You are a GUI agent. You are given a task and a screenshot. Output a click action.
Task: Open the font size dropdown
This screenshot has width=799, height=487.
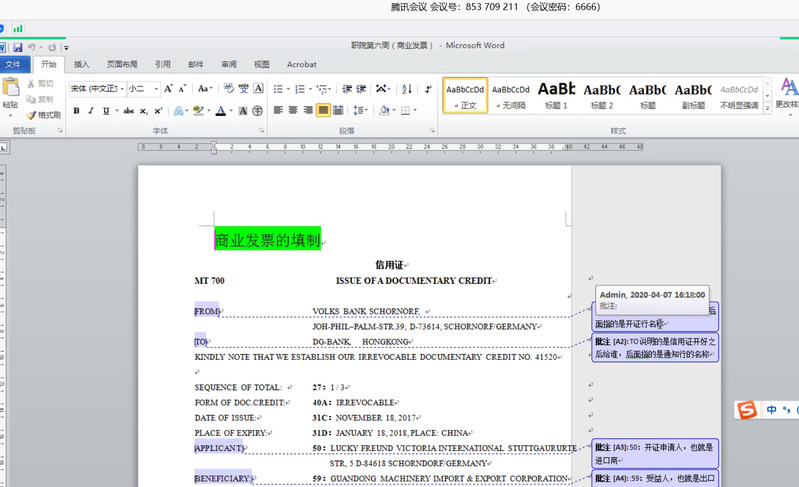point(155,88)
